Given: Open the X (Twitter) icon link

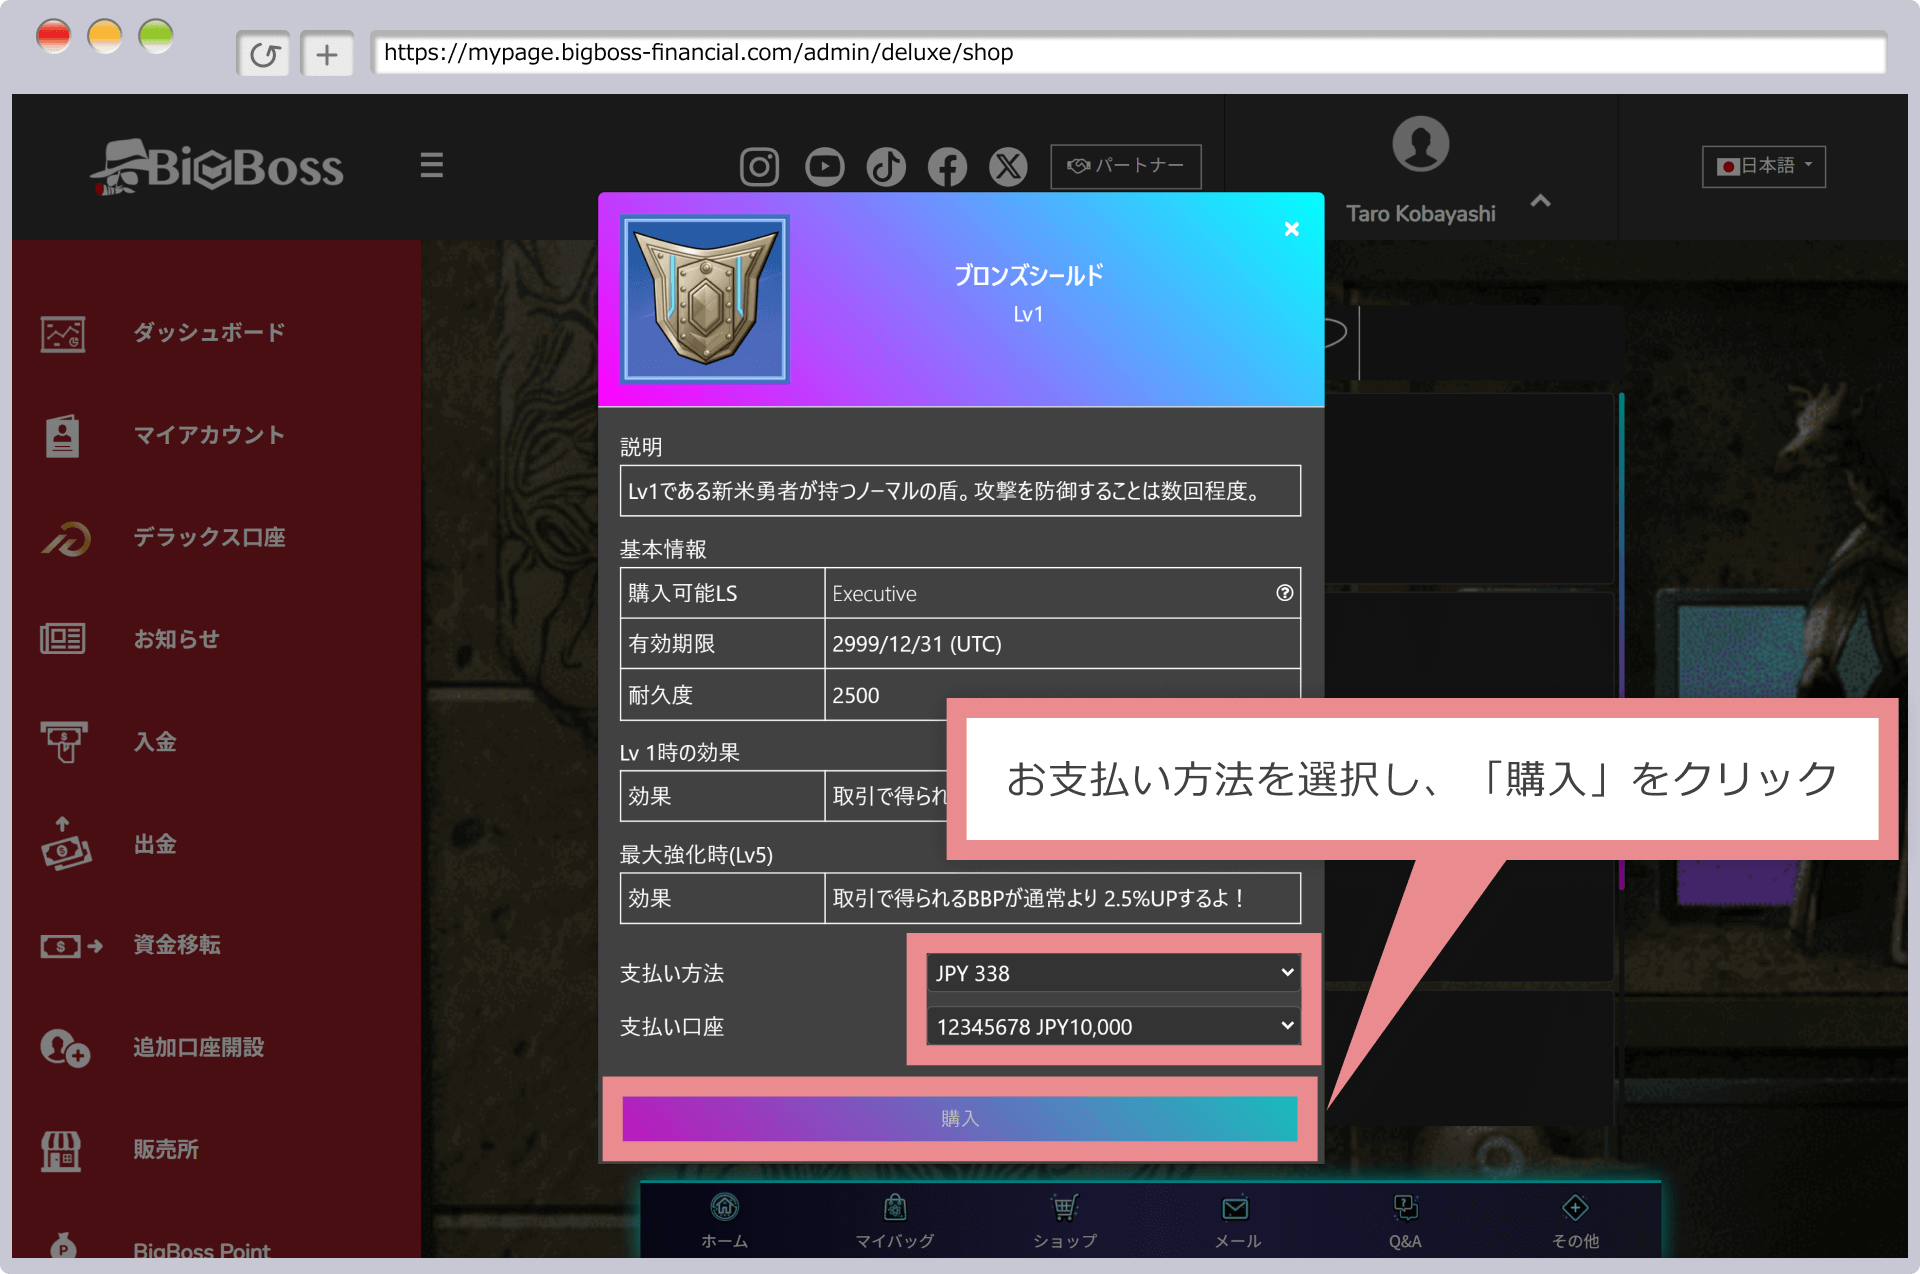Looking at the screenshot, I should coord(1008,166).
